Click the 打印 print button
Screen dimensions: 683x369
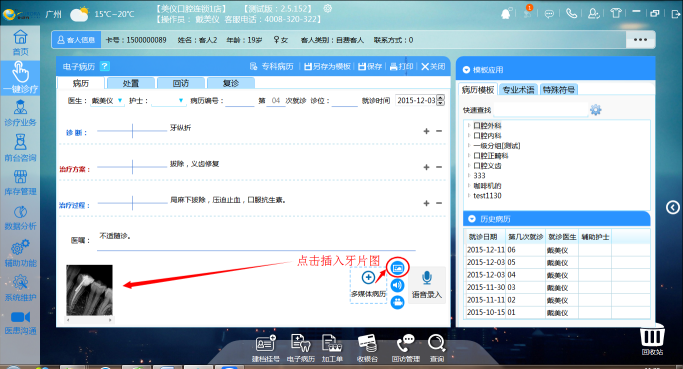401,66
